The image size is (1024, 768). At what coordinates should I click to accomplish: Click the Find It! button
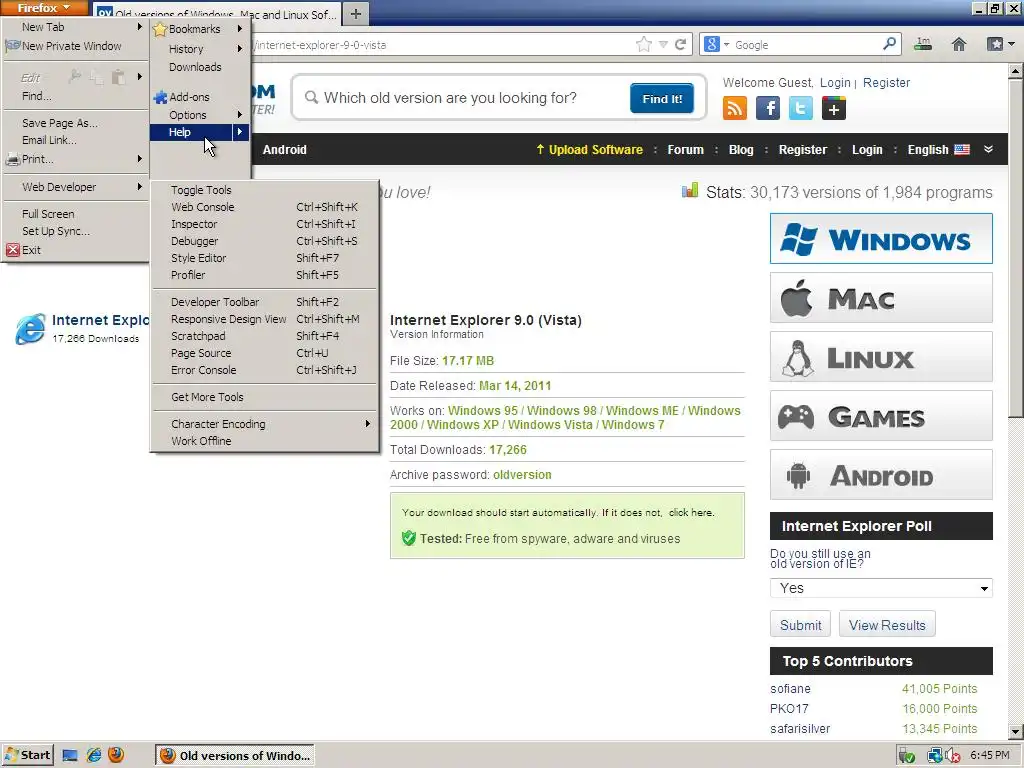click(662, 98)
